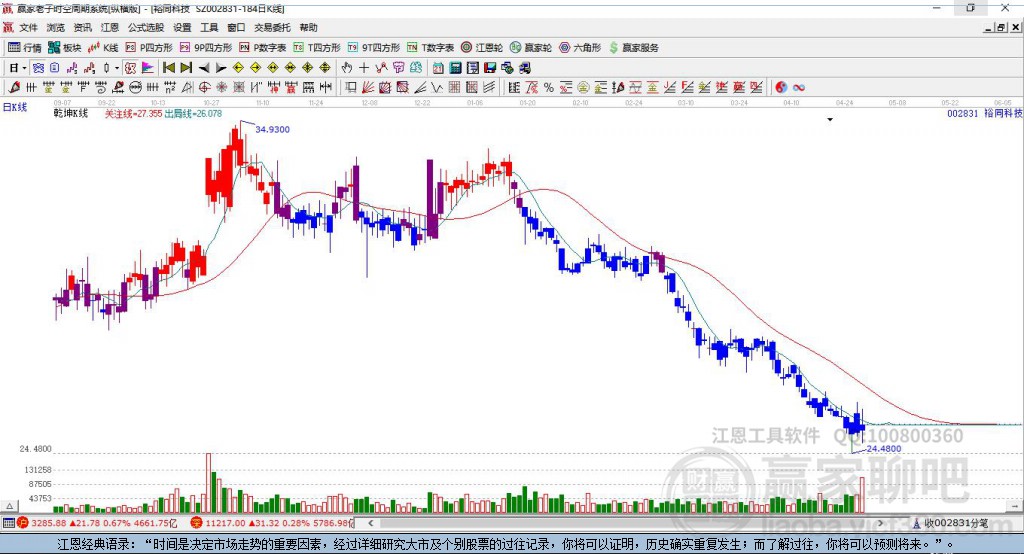Click the triangle ruler drawing icon
Screen dimensions: 1024x554
(x=187, y=87)
